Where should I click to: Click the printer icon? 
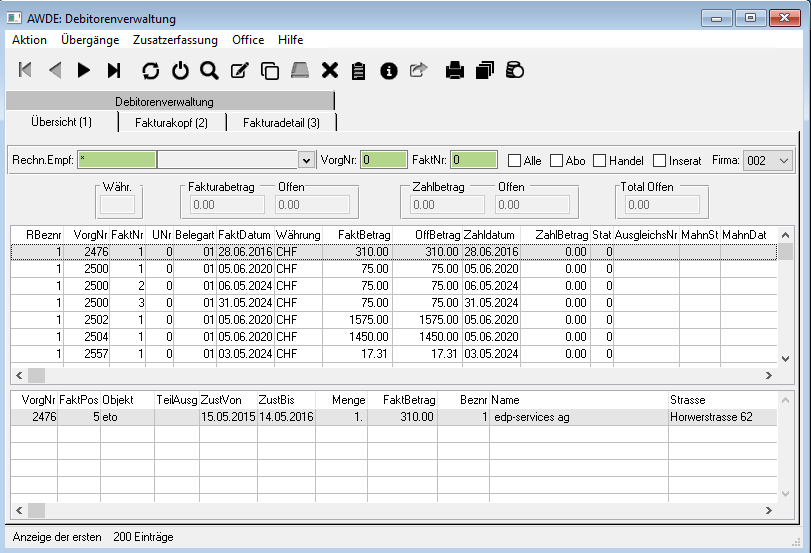[x=455, y=70]
